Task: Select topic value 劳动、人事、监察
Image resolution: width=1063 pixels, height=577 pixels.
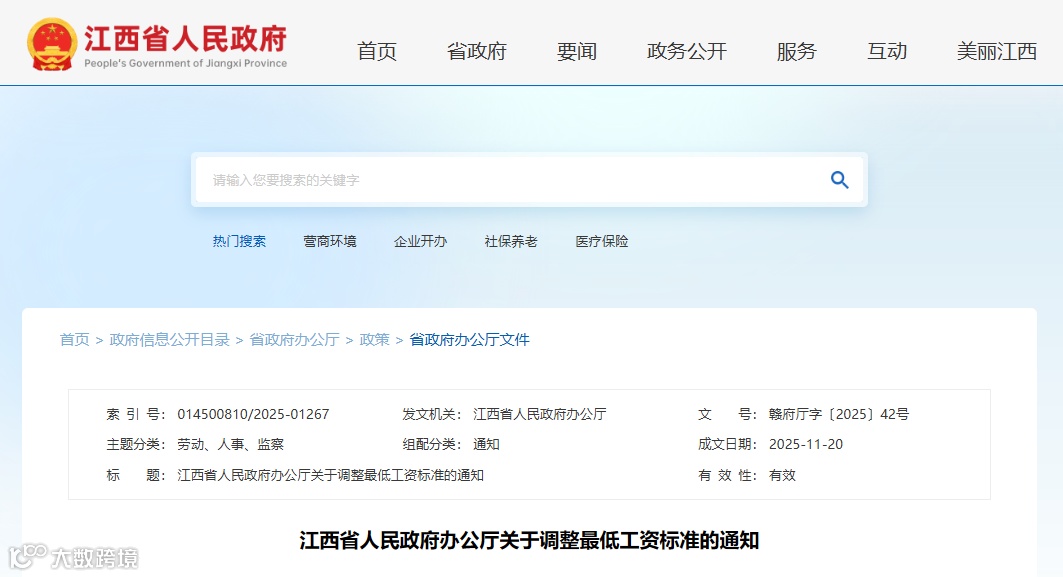Action: click(x=230, y=445)
